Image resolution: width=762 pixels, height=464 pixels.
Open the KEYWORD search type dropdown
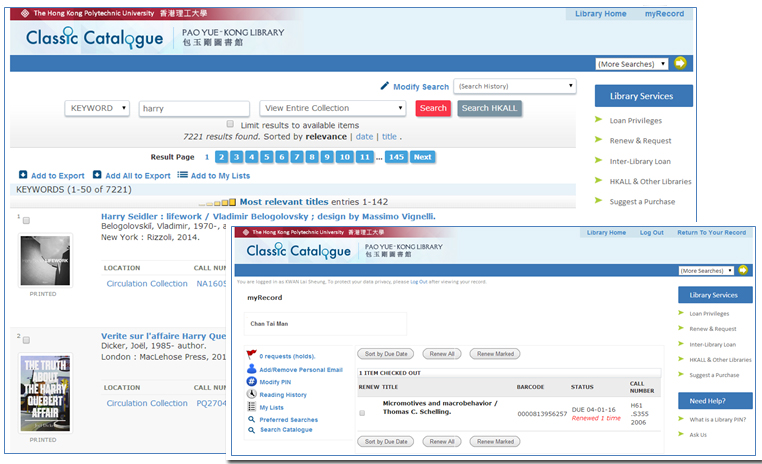click(97, 108)
